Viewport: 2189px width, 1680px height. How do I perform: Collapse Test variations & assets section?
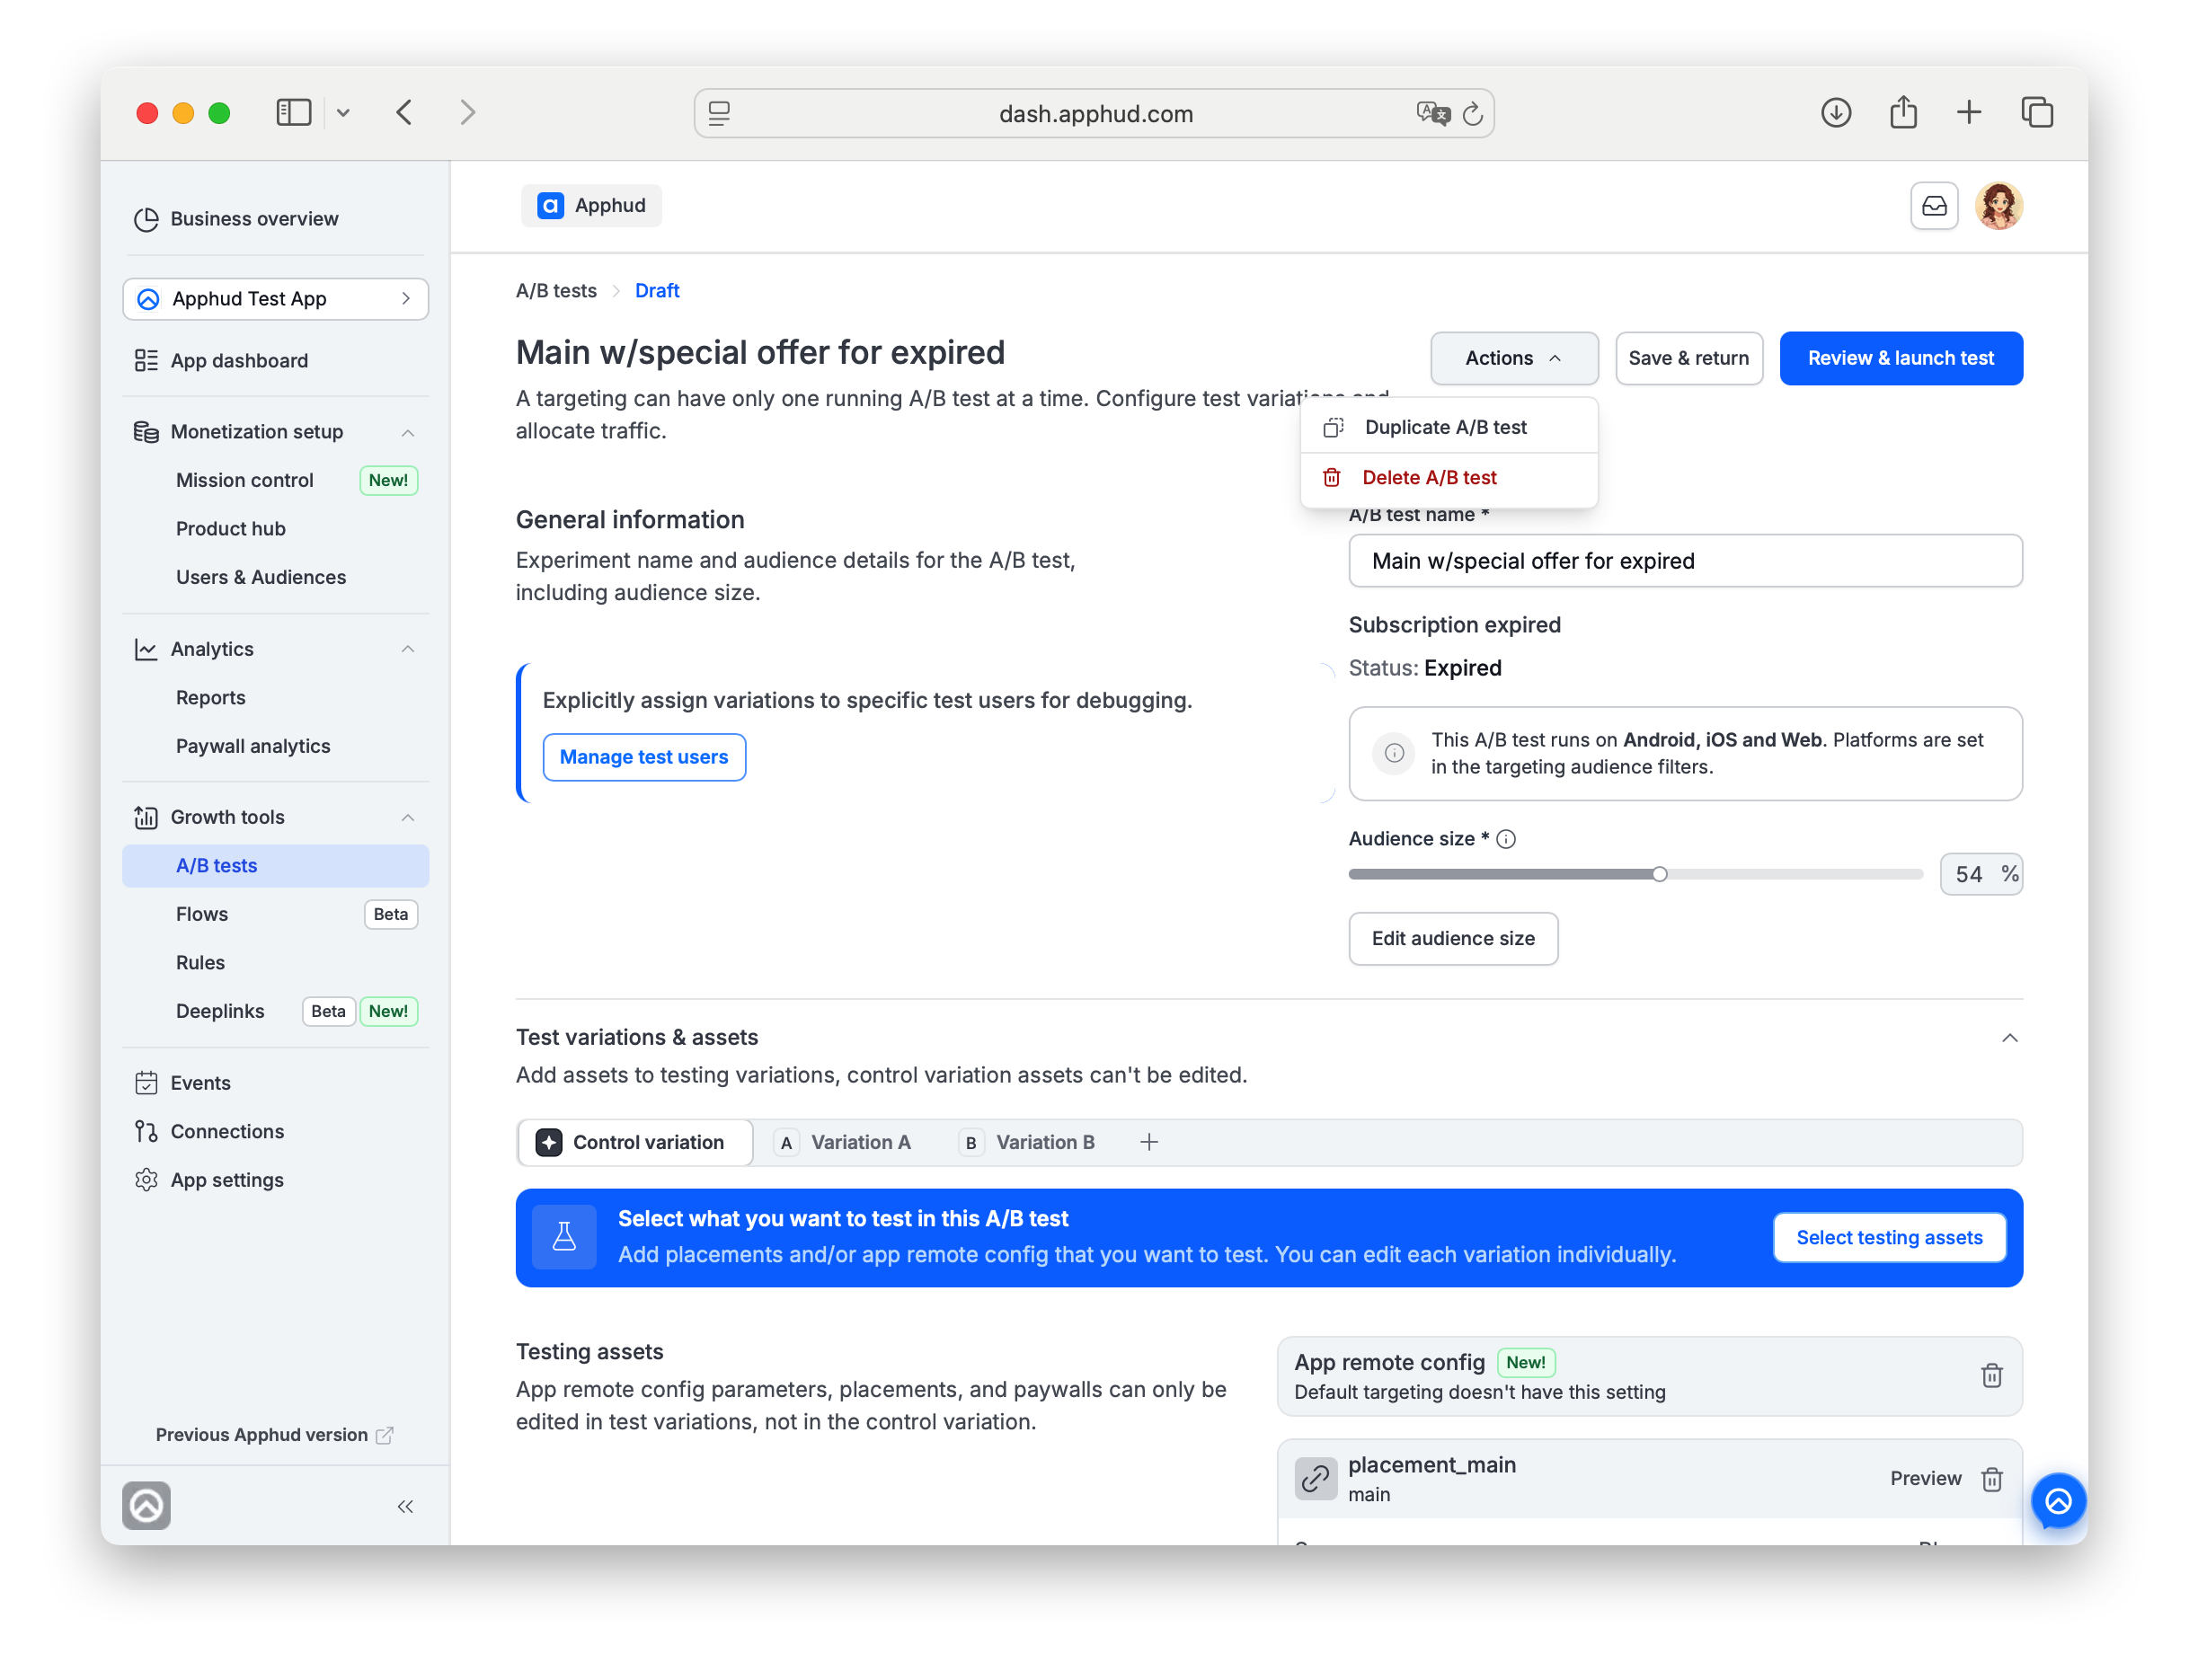(2009, 1037)
